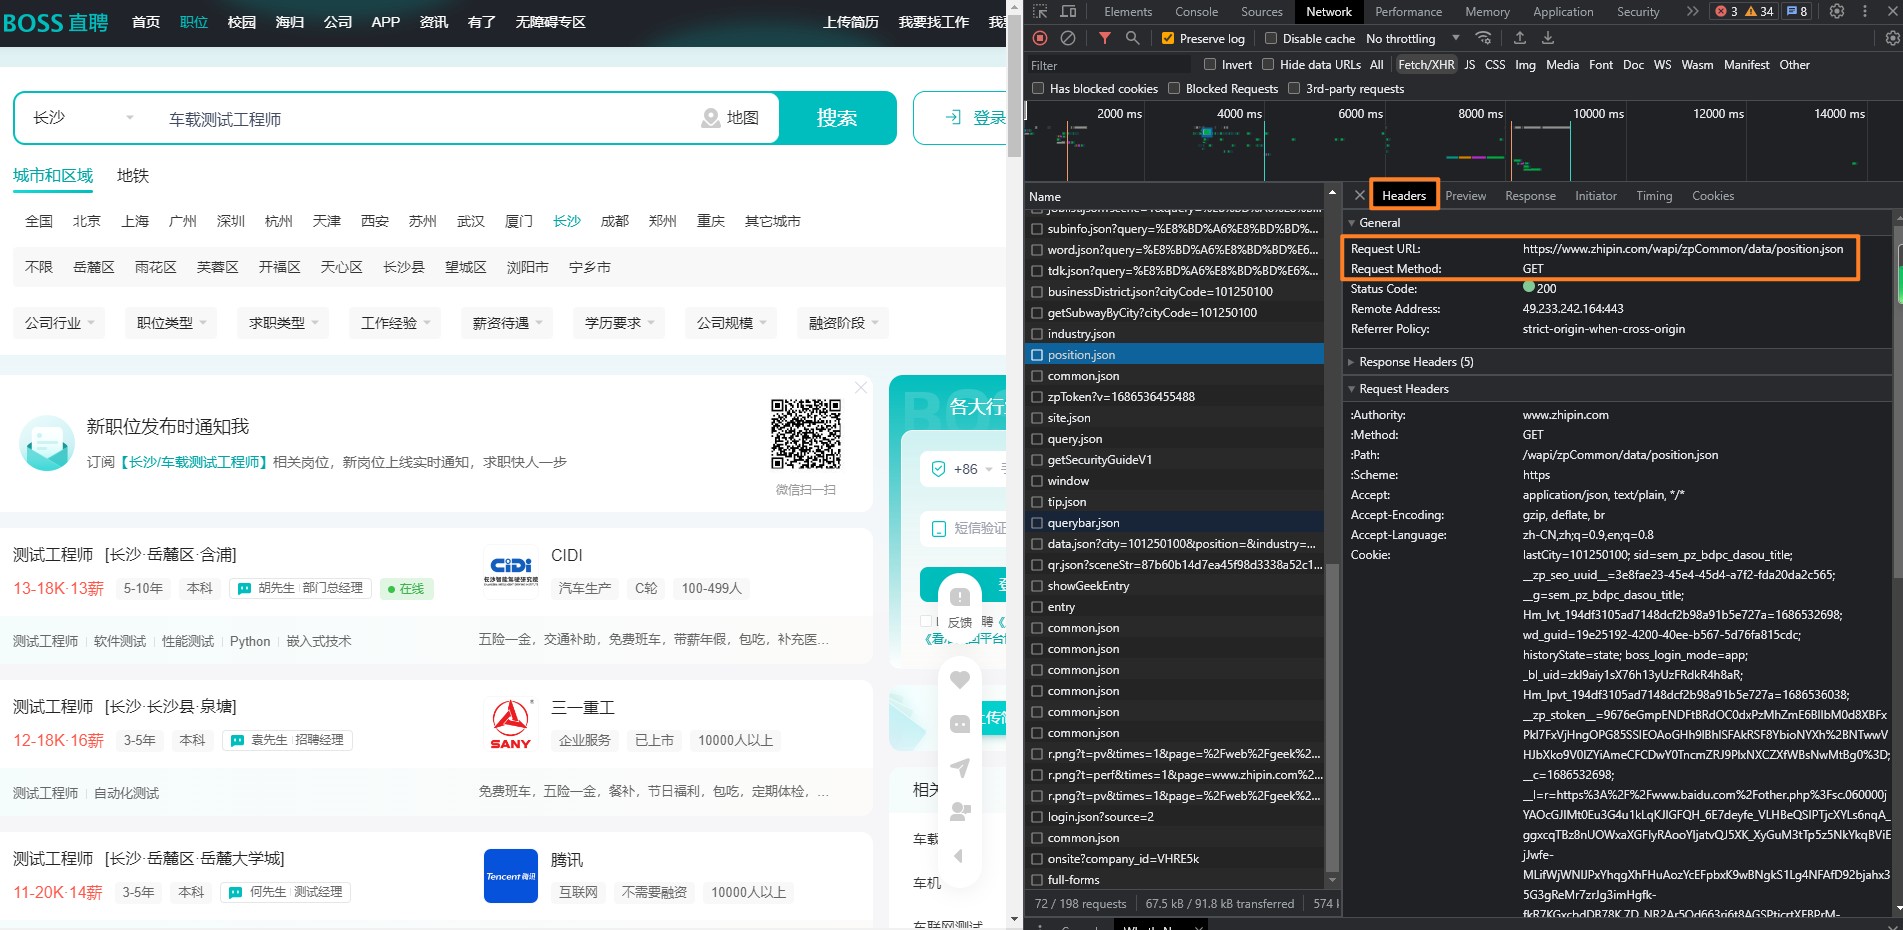This screenshot has width=1903, height=930.
Task: Select the 地铁 filter tab
Action: coord(133,175)
